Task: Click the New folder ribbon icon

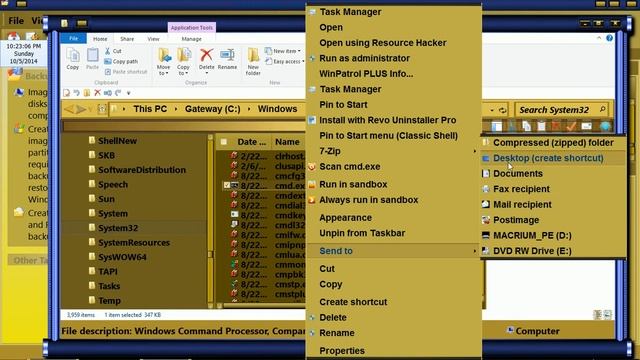Action: 253,55
